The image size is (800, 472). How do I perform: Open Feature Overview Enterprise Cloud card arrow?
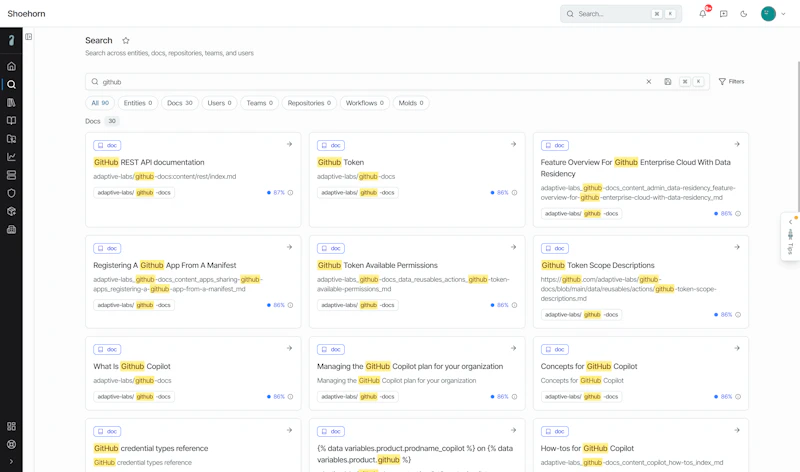tap(737, 144)
